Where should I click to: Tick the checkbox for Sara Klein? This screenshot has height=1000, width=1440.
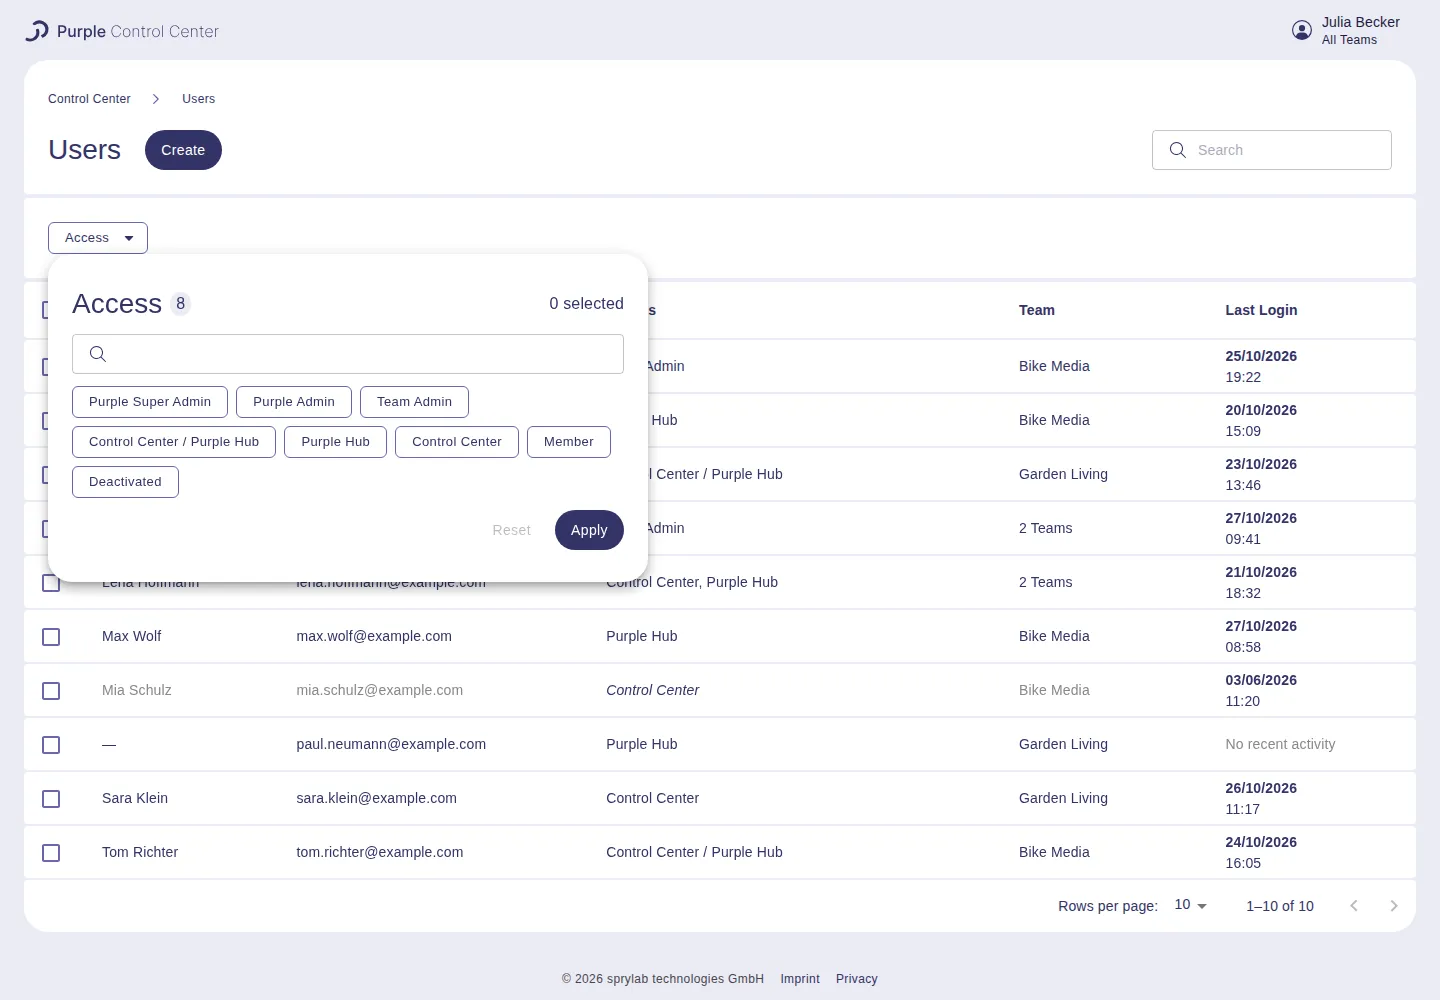point(51,799)
